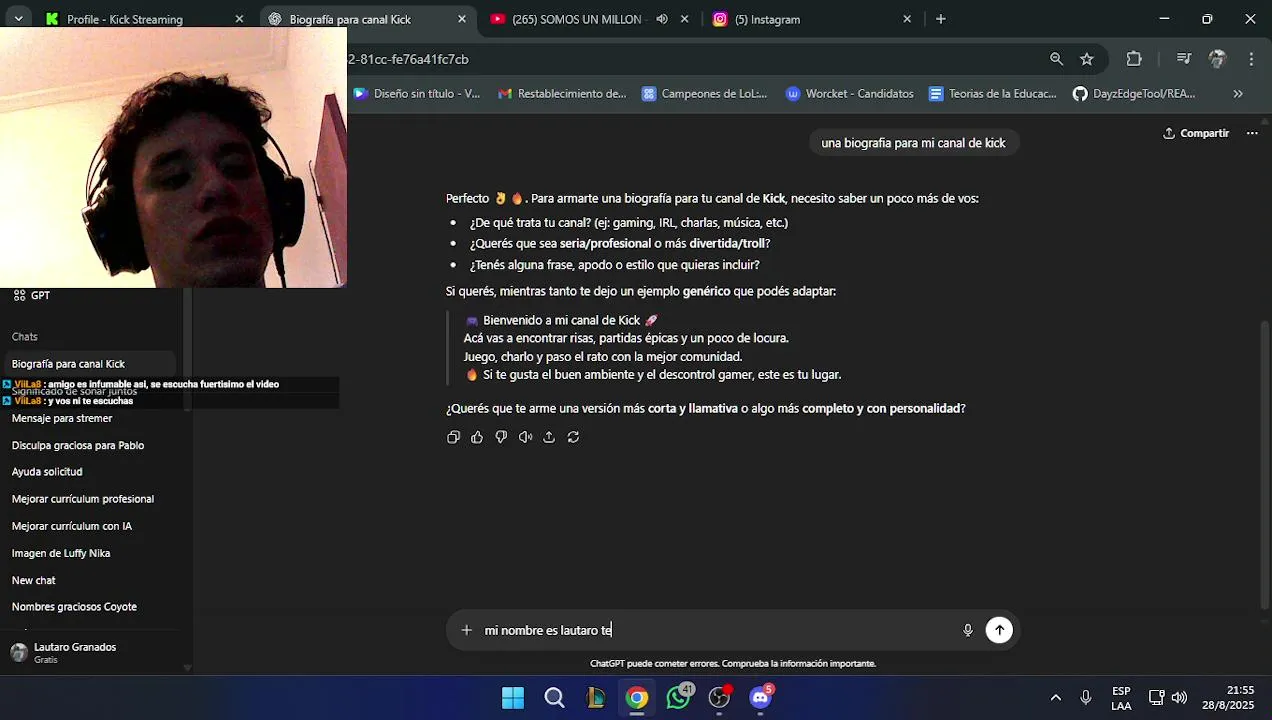Click thumbs down on the response

tap(501, 437)
